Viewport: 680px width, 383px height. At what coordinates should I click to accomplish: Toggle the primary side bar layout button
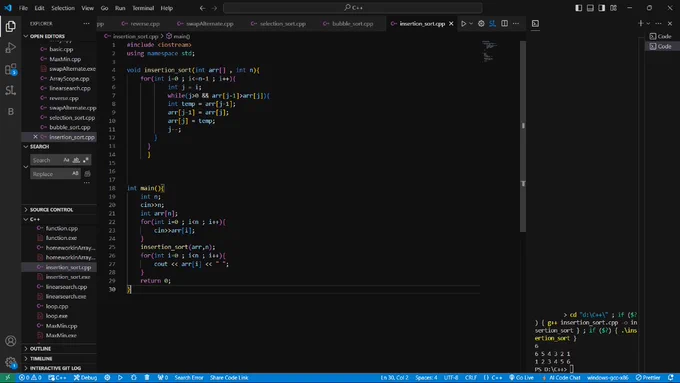(x=579, y=8)
